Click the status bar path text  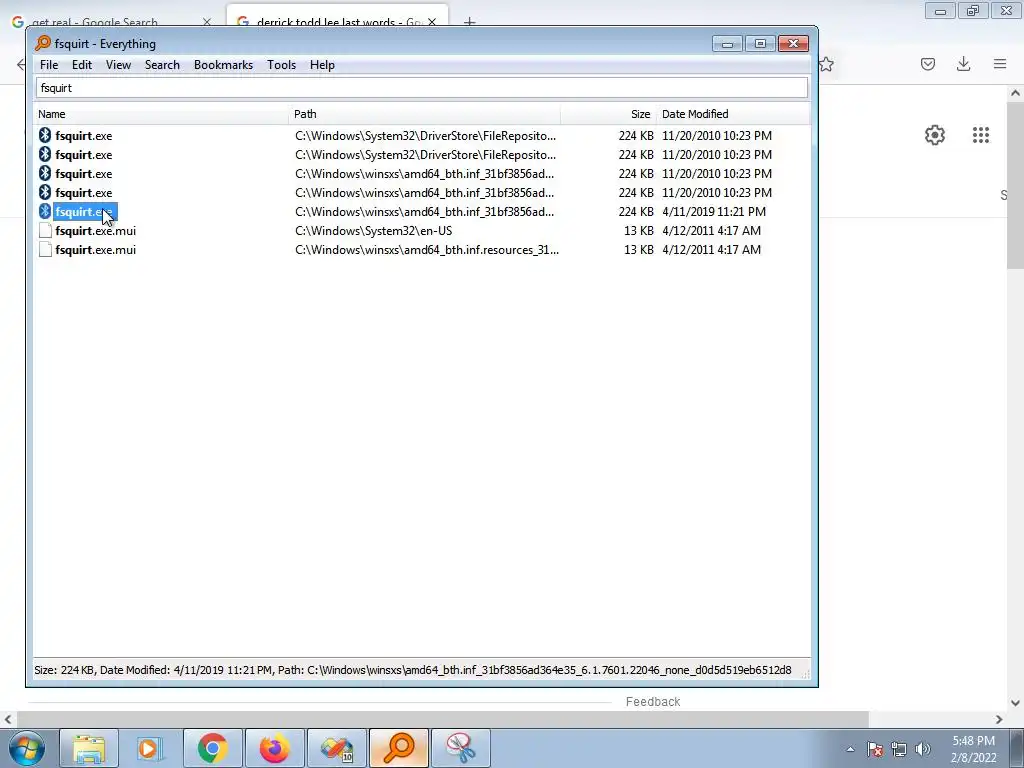pyautogui.click(x=549, y=670)
